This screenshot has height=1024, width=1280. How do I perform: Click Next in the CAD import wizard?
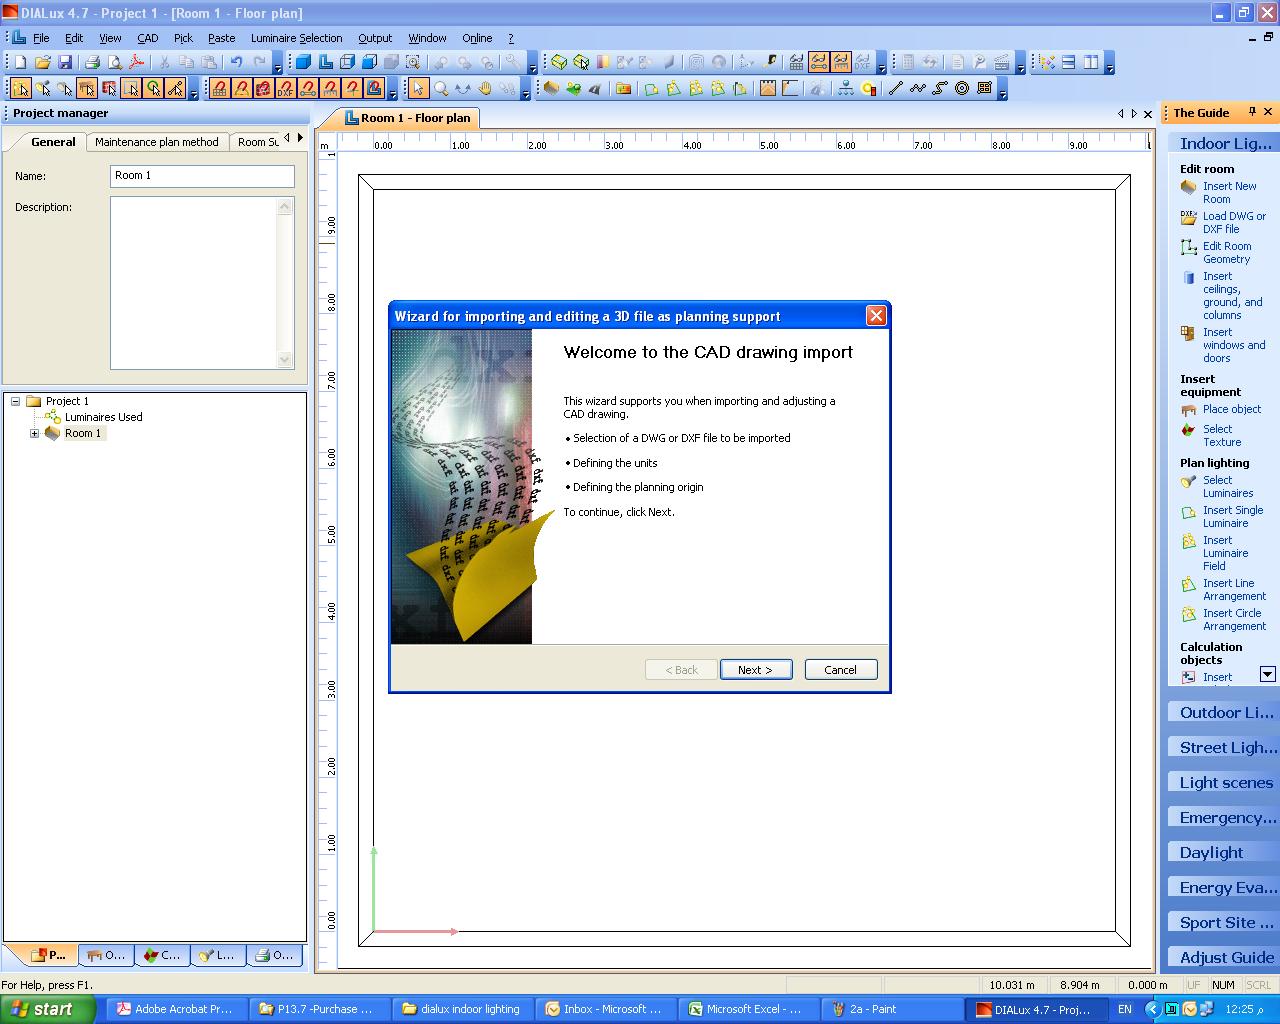click(x=756, y=669)
